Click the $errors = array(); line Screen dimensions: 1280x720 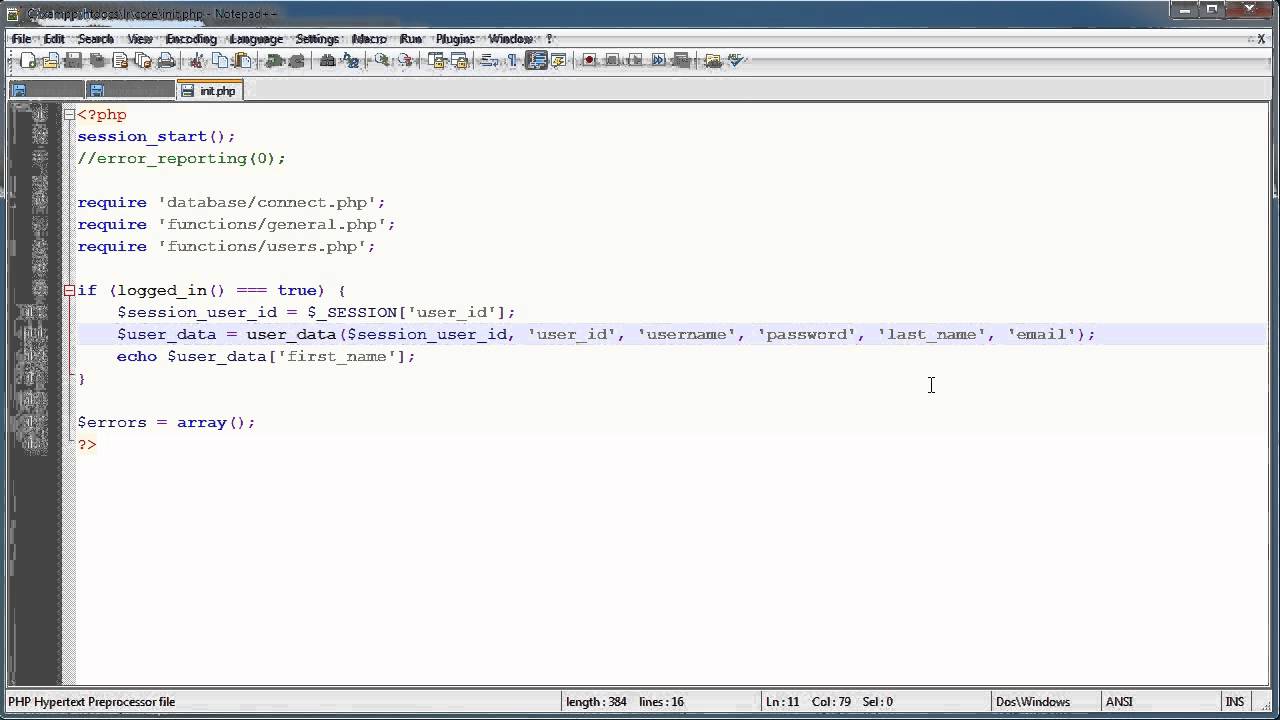point(166,423)
